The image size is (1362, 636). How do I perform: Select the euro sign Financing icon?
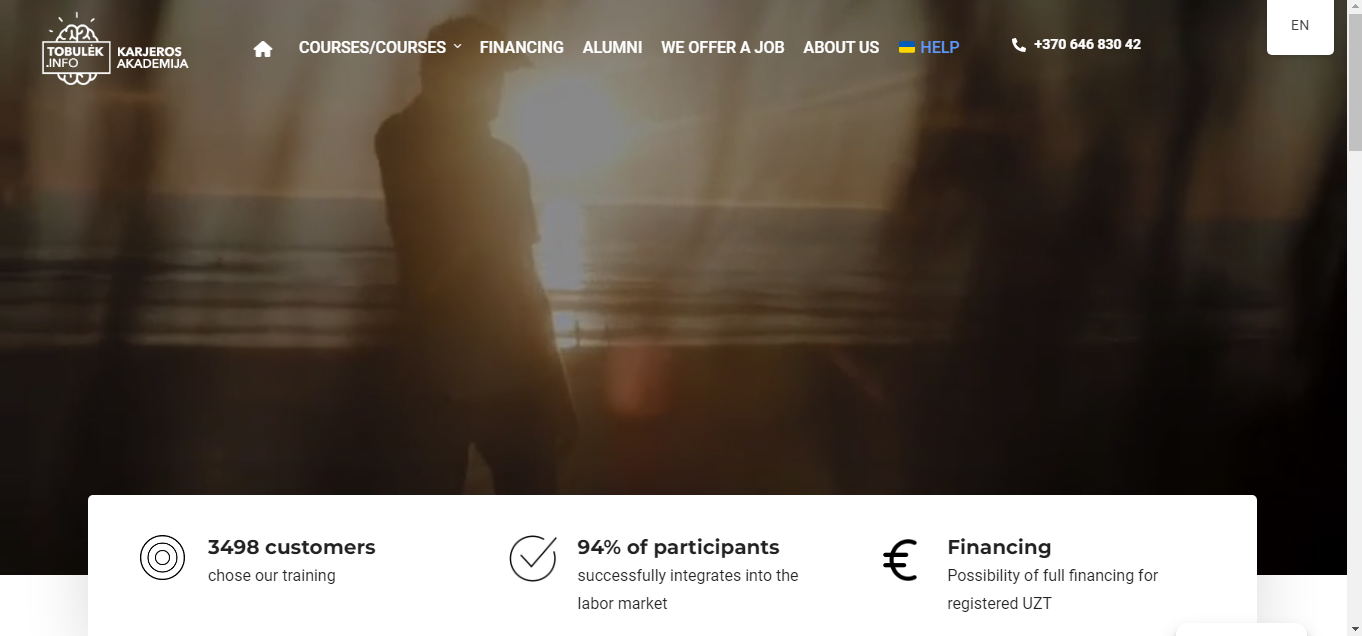[x=900, y=560]
